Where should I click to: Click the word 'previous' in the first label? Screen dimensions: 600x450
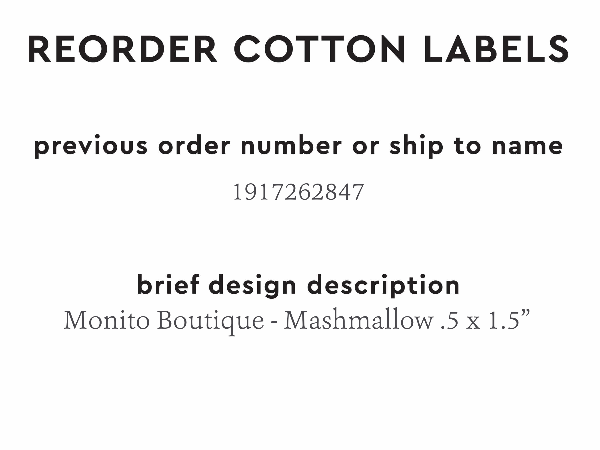(x=87, y=146)
